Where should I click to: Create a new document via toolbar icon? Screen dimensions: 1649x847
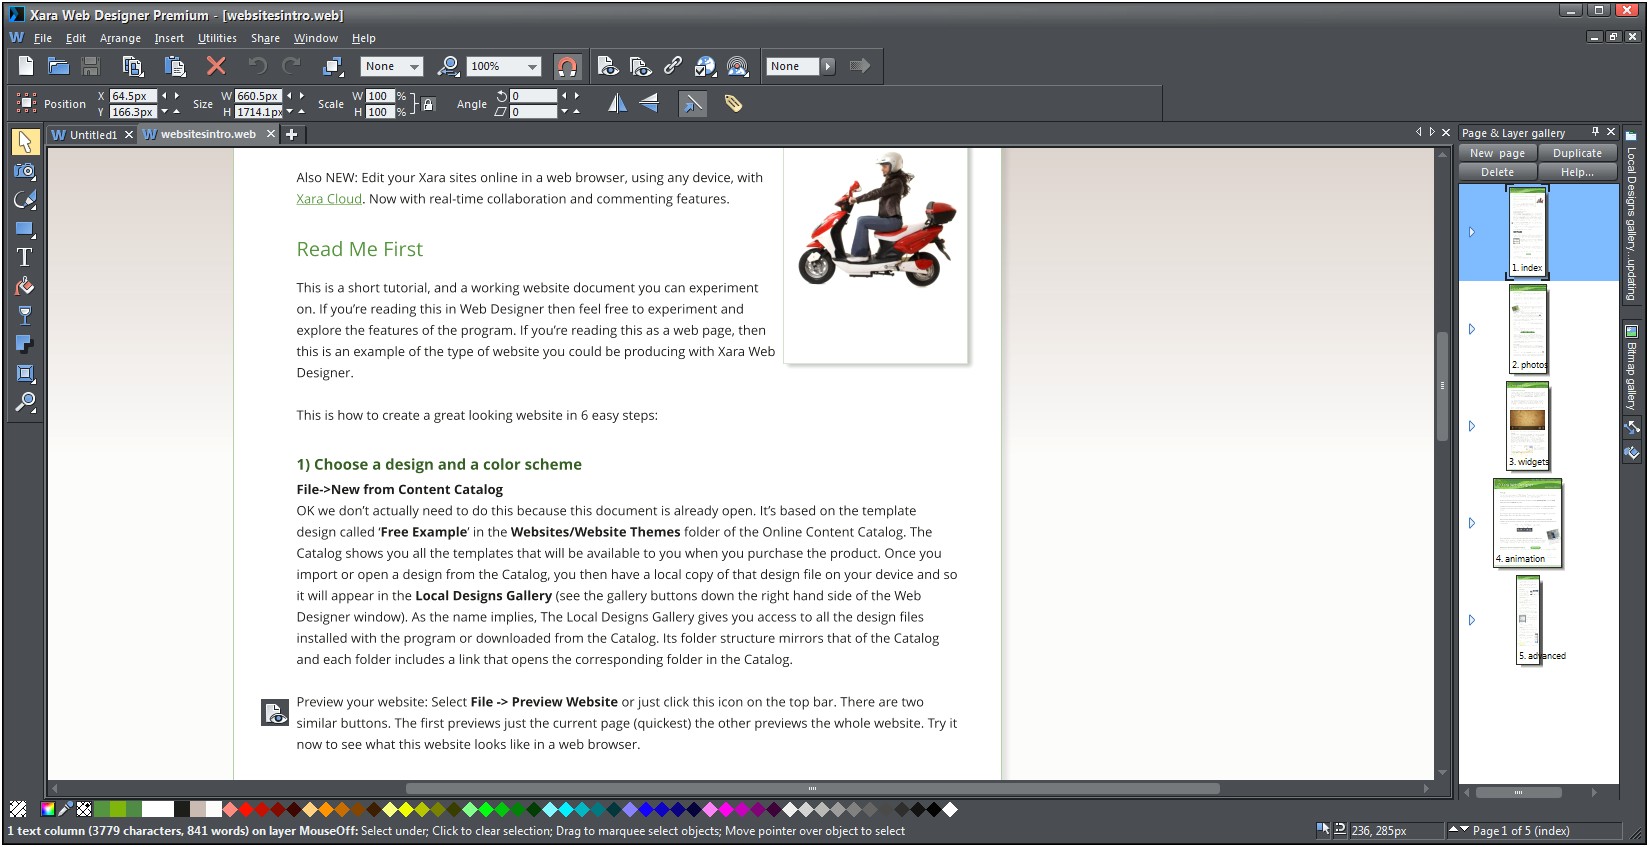[x=26, y=66]
